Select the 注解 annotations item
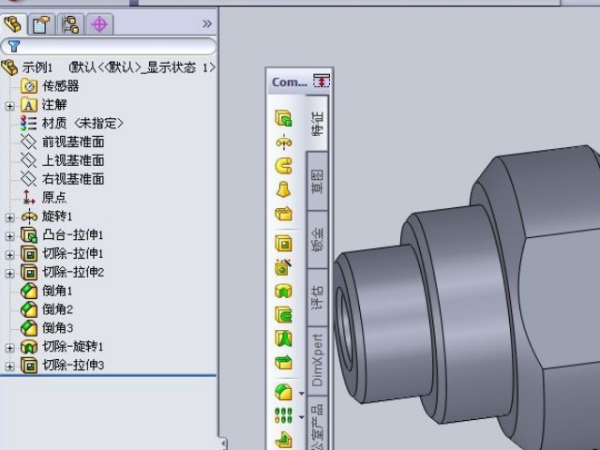The width and height of the screenshot is (600, 450). click(54, 104)
